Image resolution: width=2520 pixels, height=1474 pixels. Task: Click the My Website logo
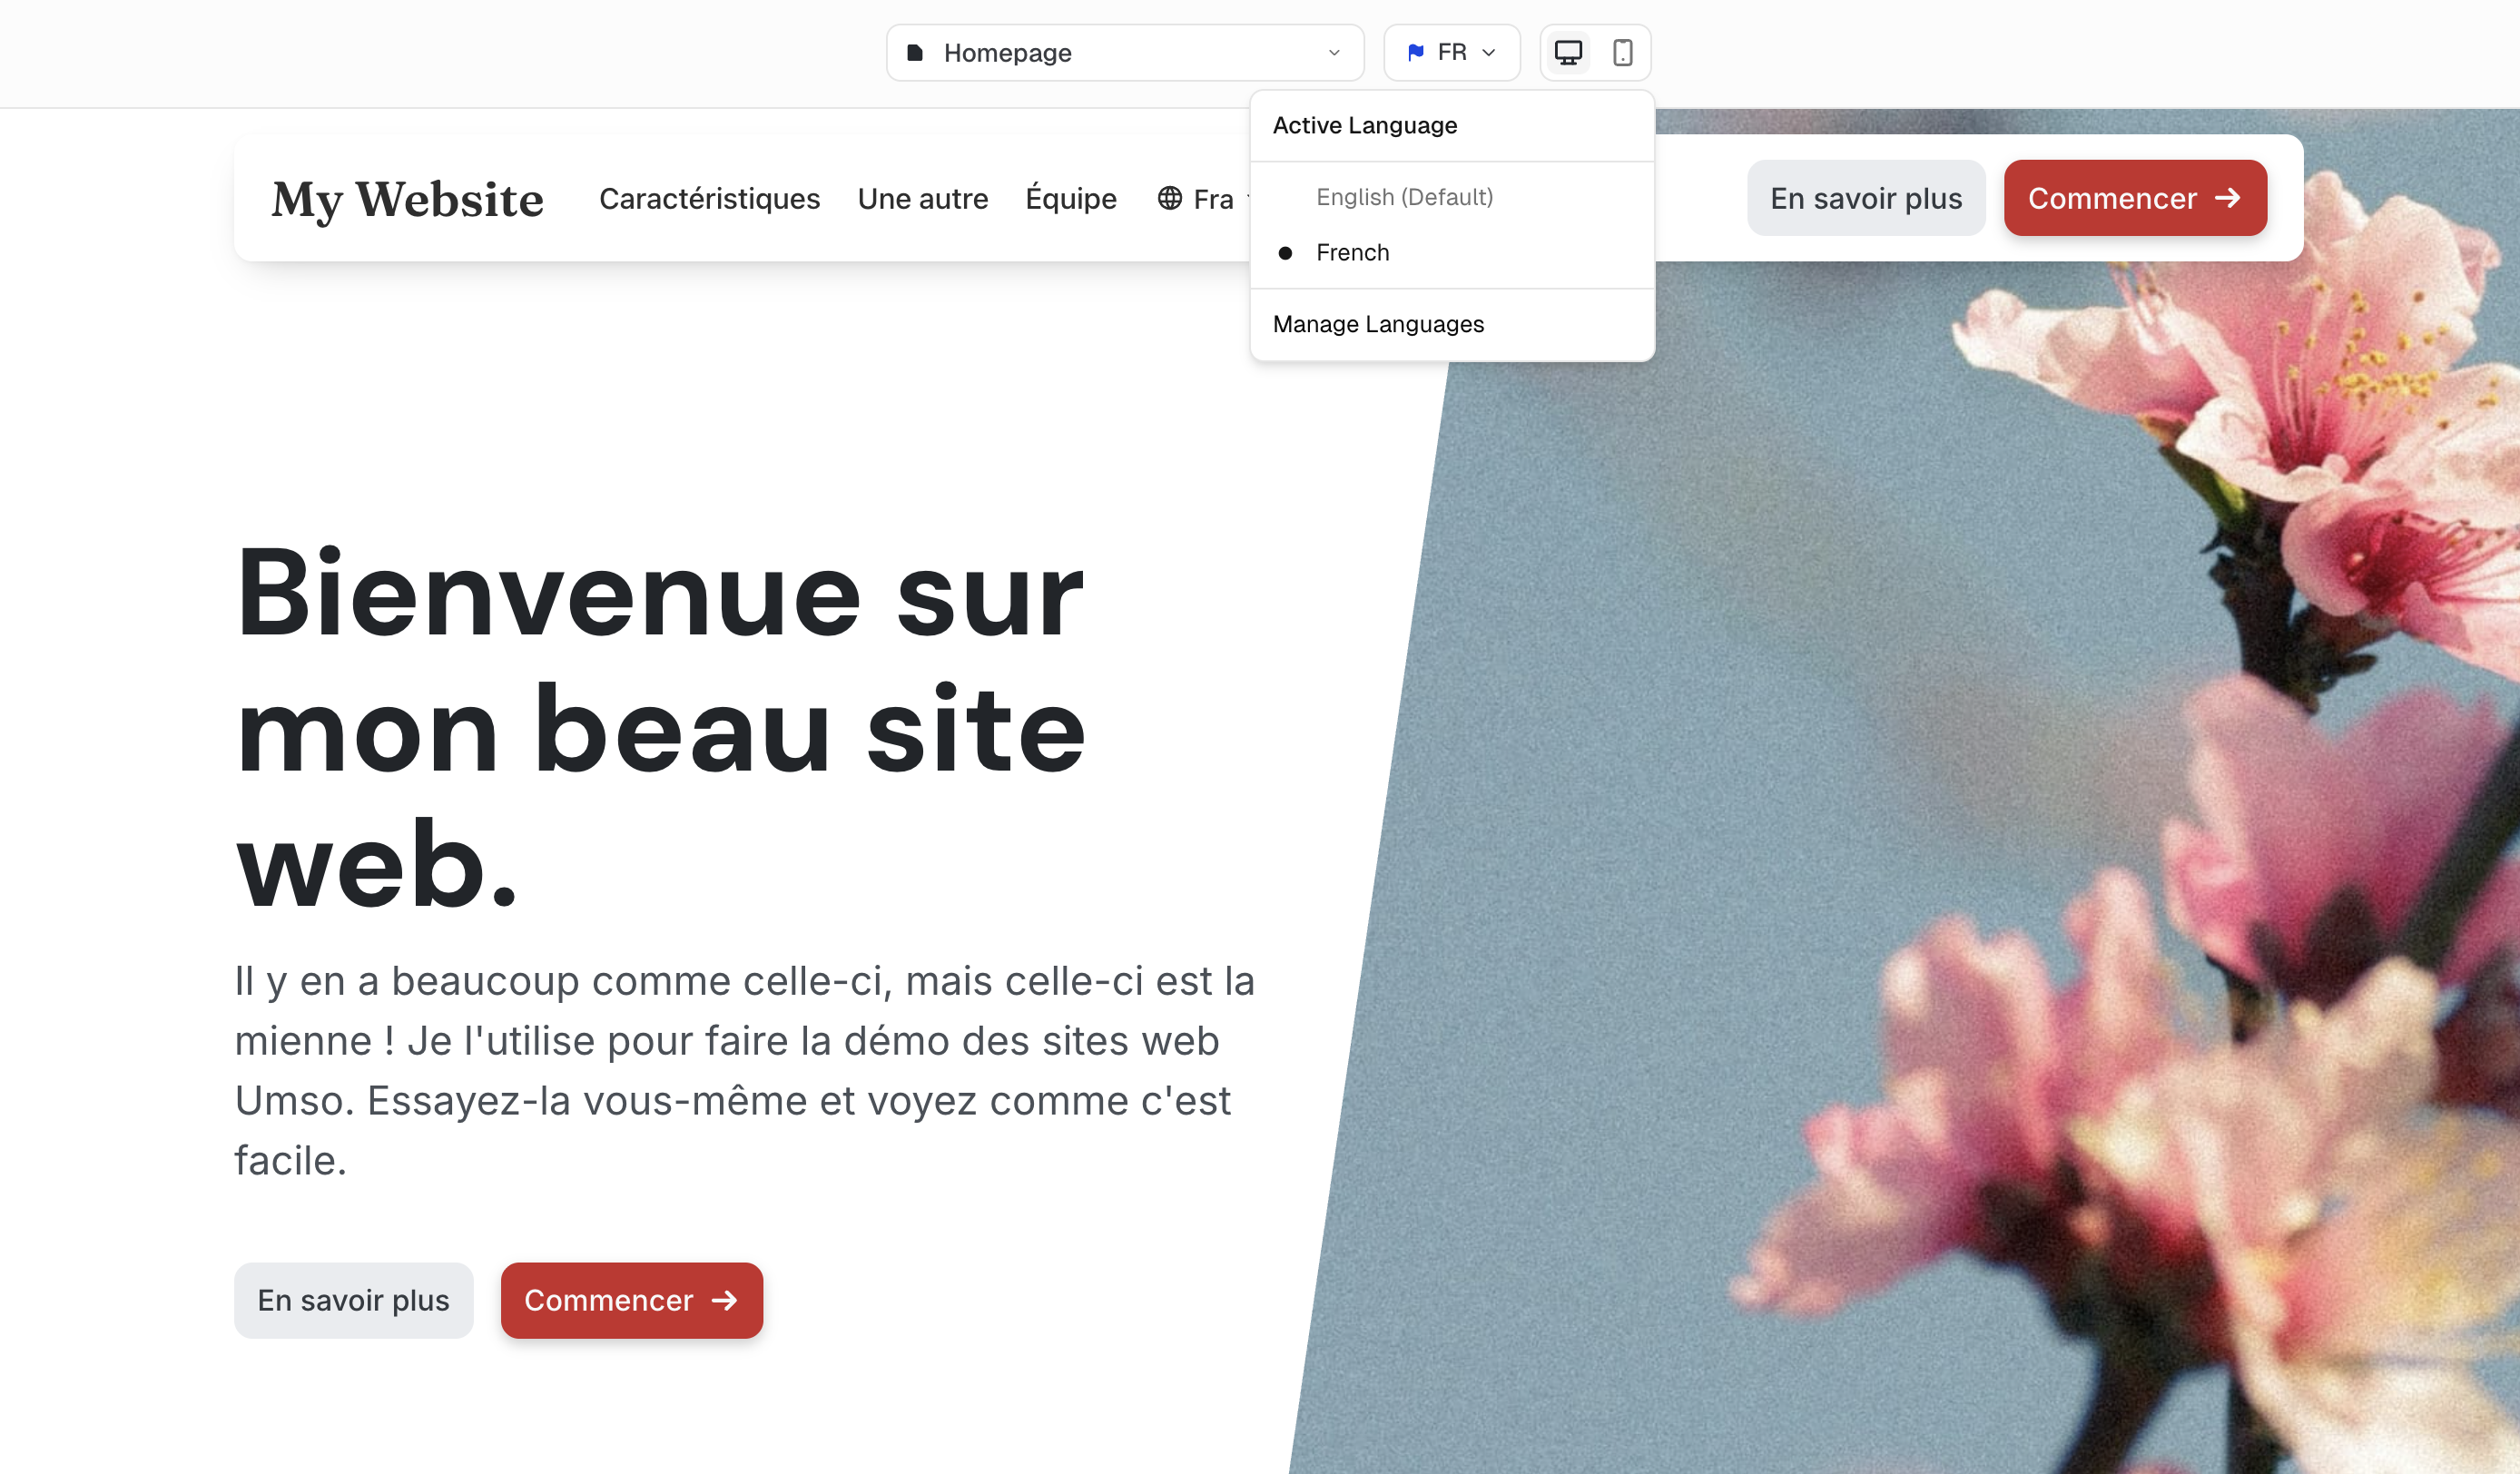[x=407, y=198]
